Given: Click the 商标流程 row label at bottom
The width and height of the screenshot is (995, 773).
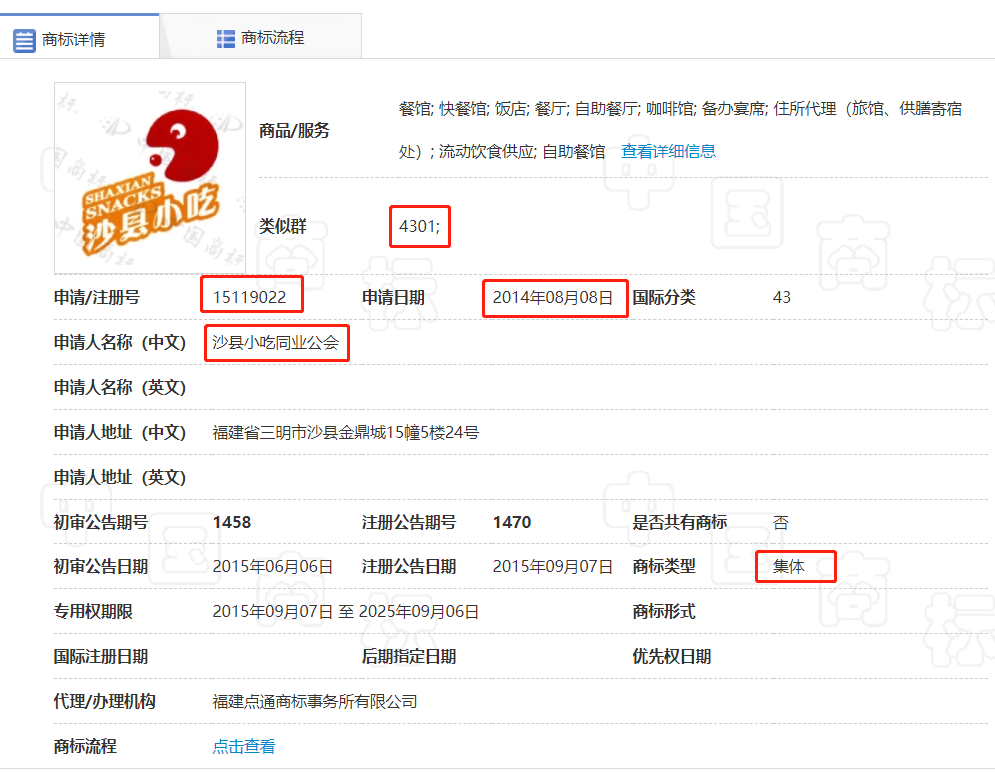Looking at the screenshot, I should (85, 746).
